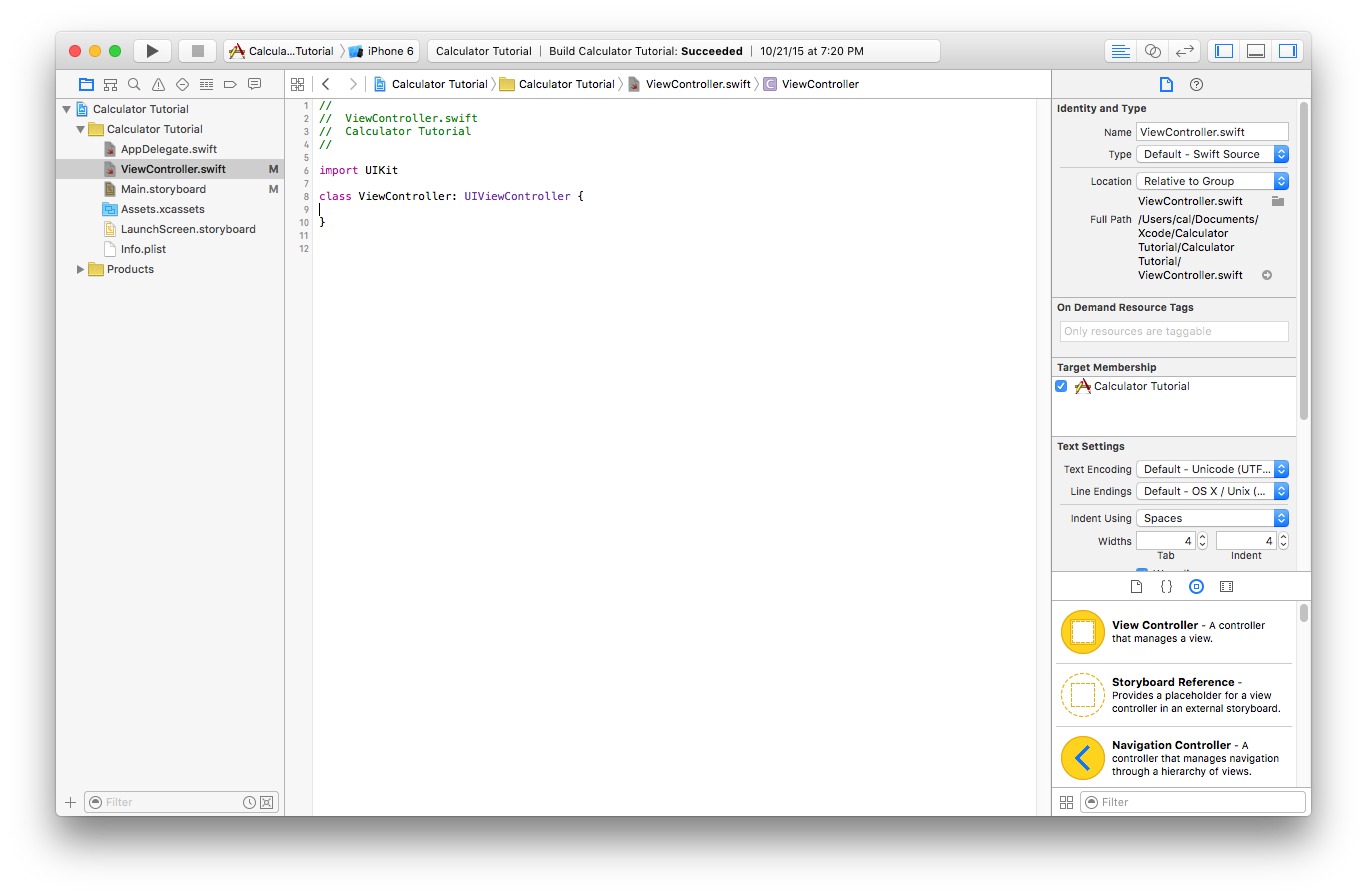Show the Assistant editor

1153,51
